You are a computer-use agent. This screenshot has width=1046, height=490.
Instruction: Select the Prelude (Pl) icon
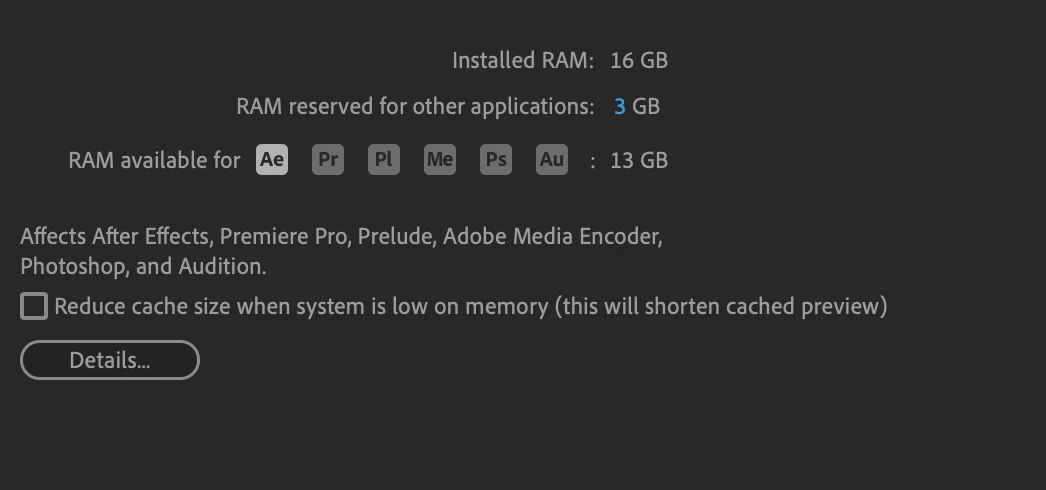tap(384, 160)
